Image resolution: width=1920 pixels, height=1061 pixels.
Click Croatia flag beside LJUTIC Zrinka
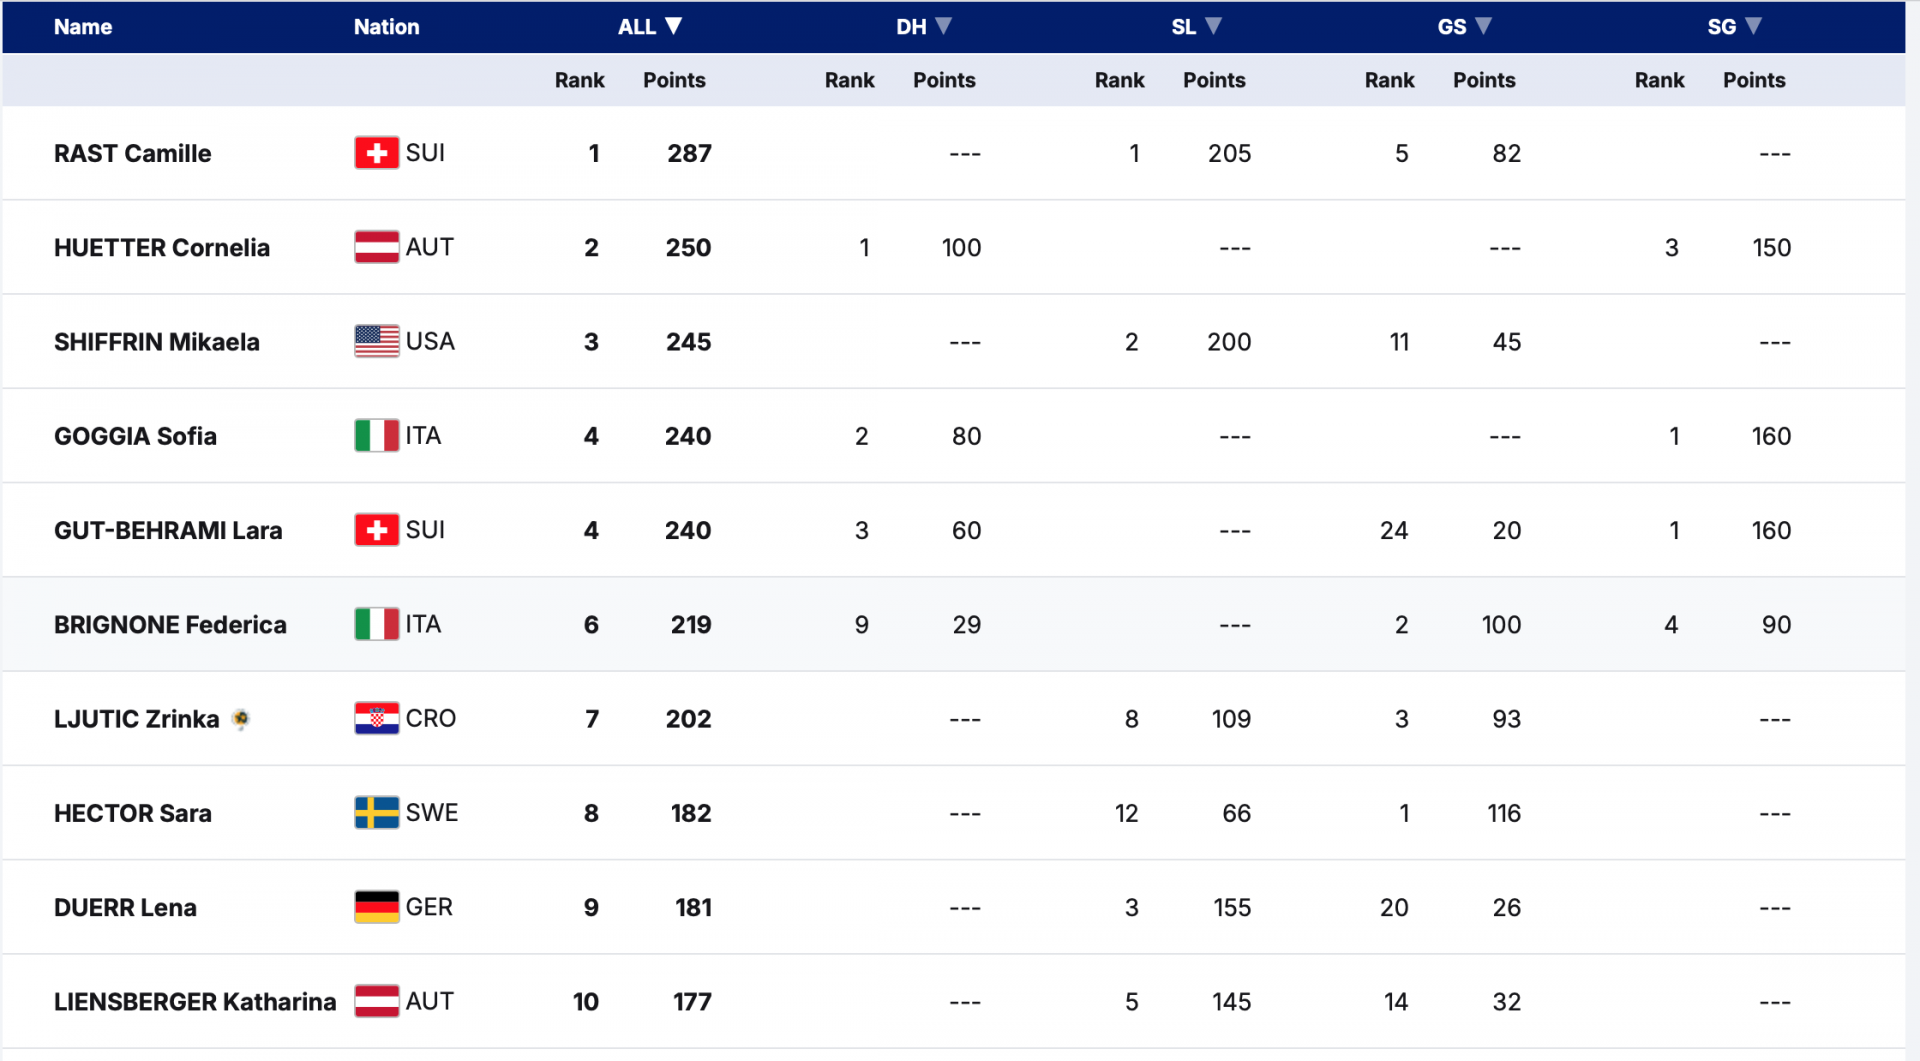coord(376,718)
